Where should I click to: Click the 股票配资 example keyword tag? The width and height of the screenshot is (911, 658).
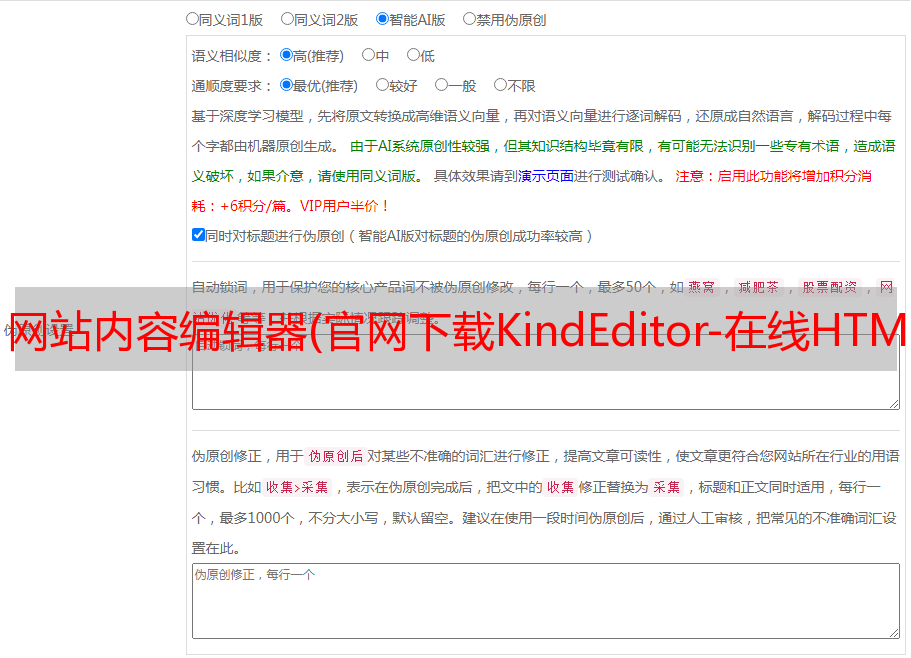click(830, 287)
